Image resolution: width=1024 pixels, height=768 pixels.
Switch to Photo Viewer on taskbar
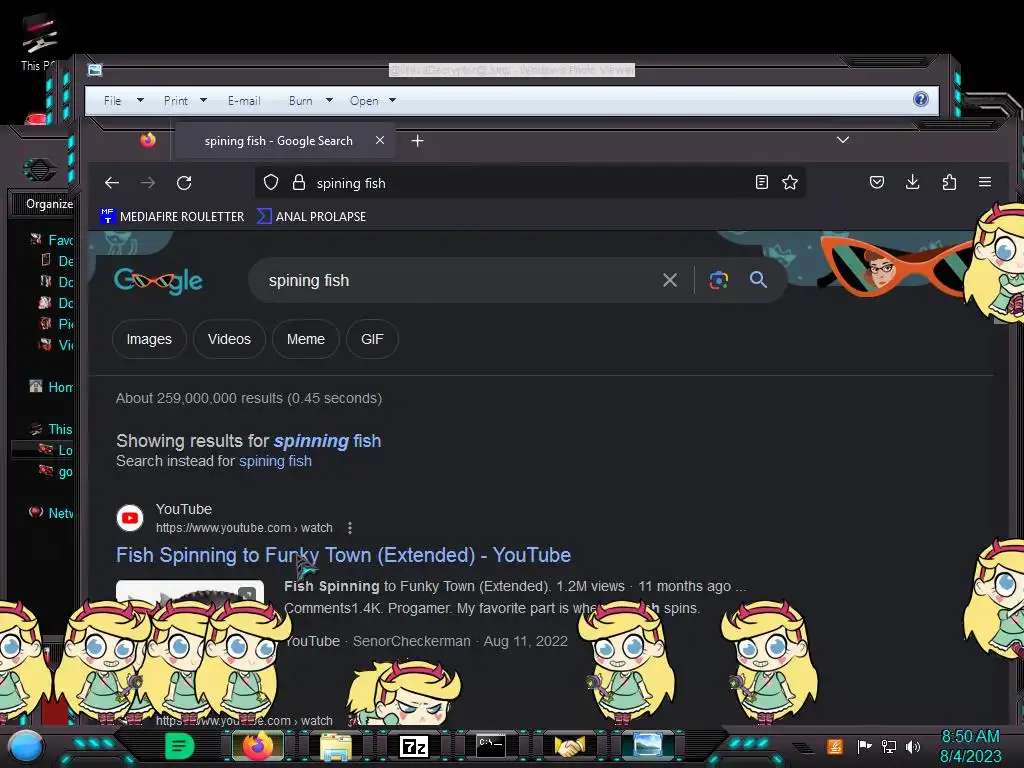point(647,746)
